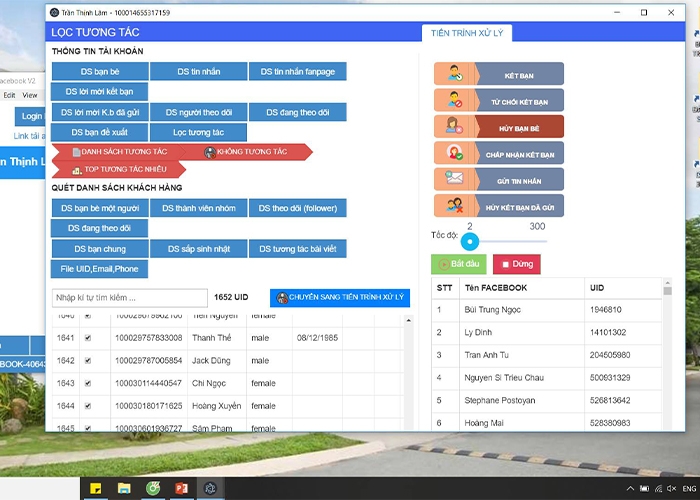
Task: Click the DS lời mời K.b đã gửi button
Action: tap(100, 112)
